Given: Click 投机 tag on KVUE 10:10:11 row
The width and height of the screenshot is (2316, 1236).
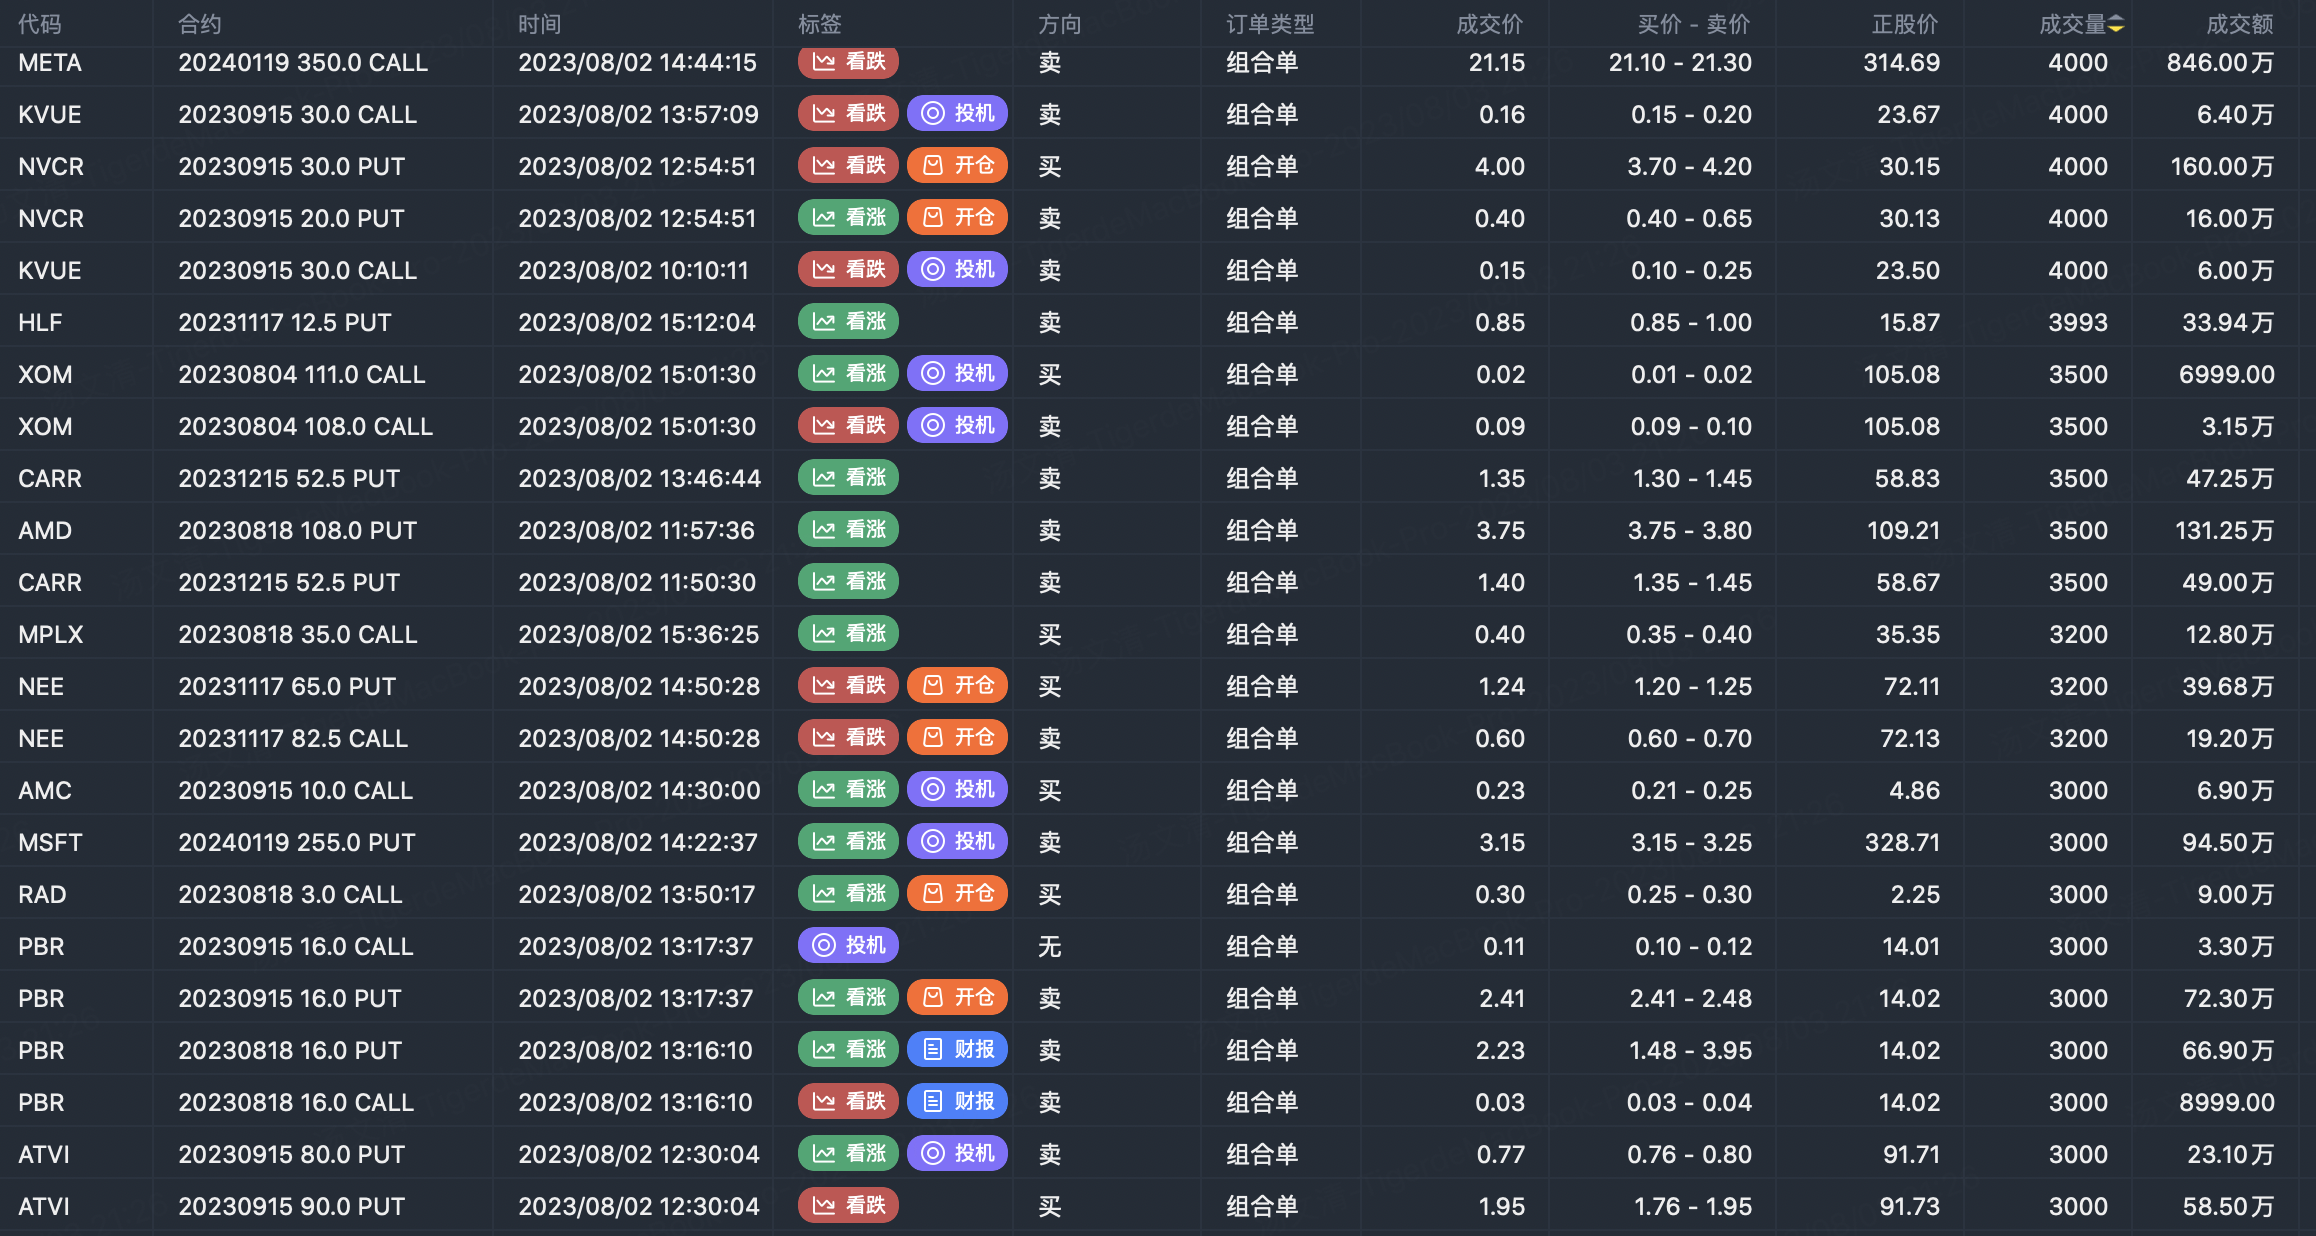Looking at the screenshot, I should (x=957, y=269).
